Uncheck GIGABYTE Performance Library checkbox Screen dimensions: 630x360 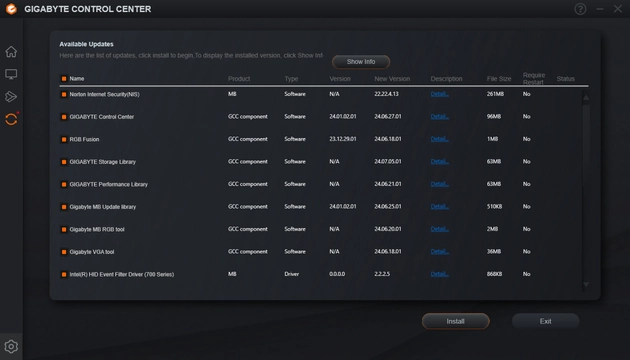point(63,184)
